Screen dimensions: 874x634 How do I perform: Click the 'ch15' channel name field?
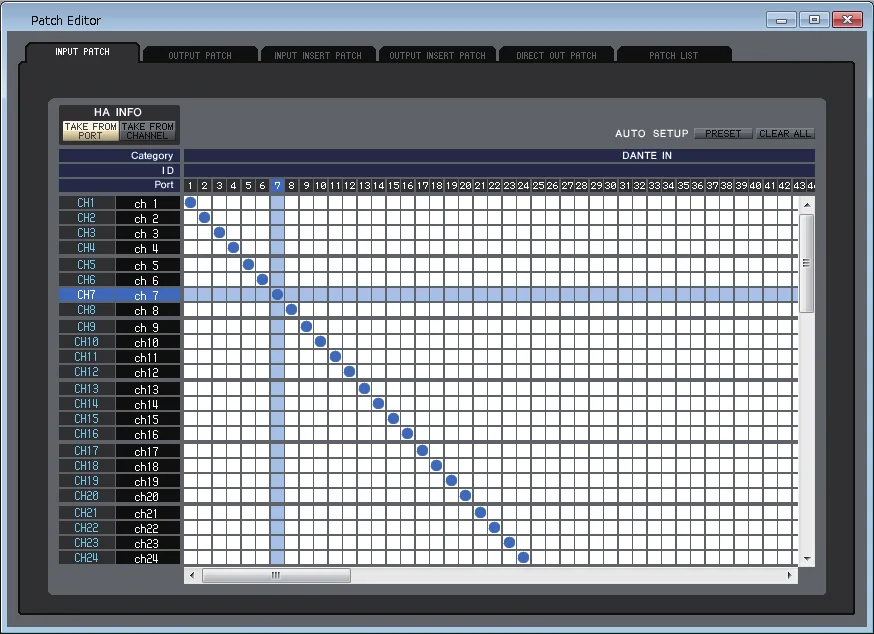pyautogui.click(x=148, y=419)
